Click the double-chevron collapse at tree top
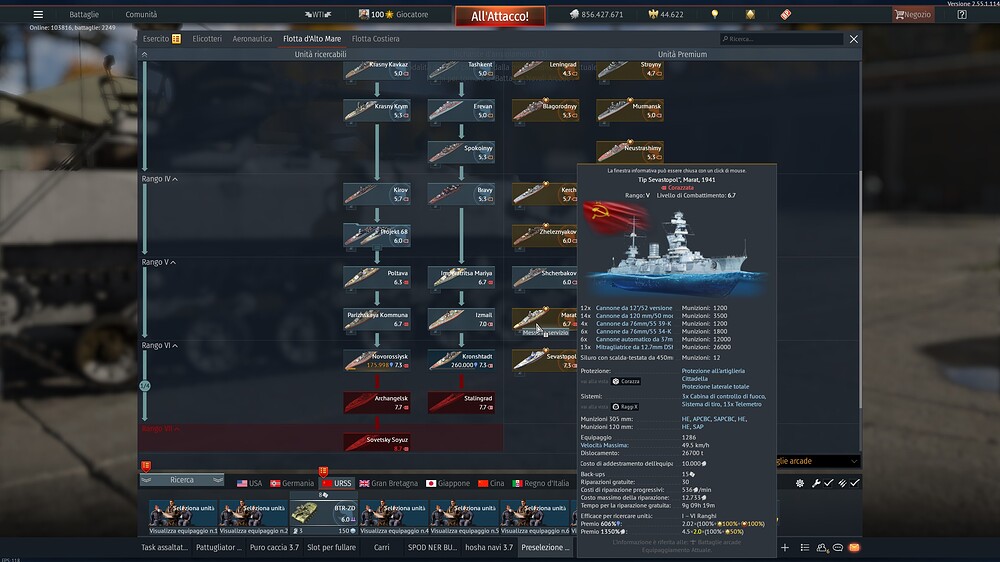 (x=145, y=55)
